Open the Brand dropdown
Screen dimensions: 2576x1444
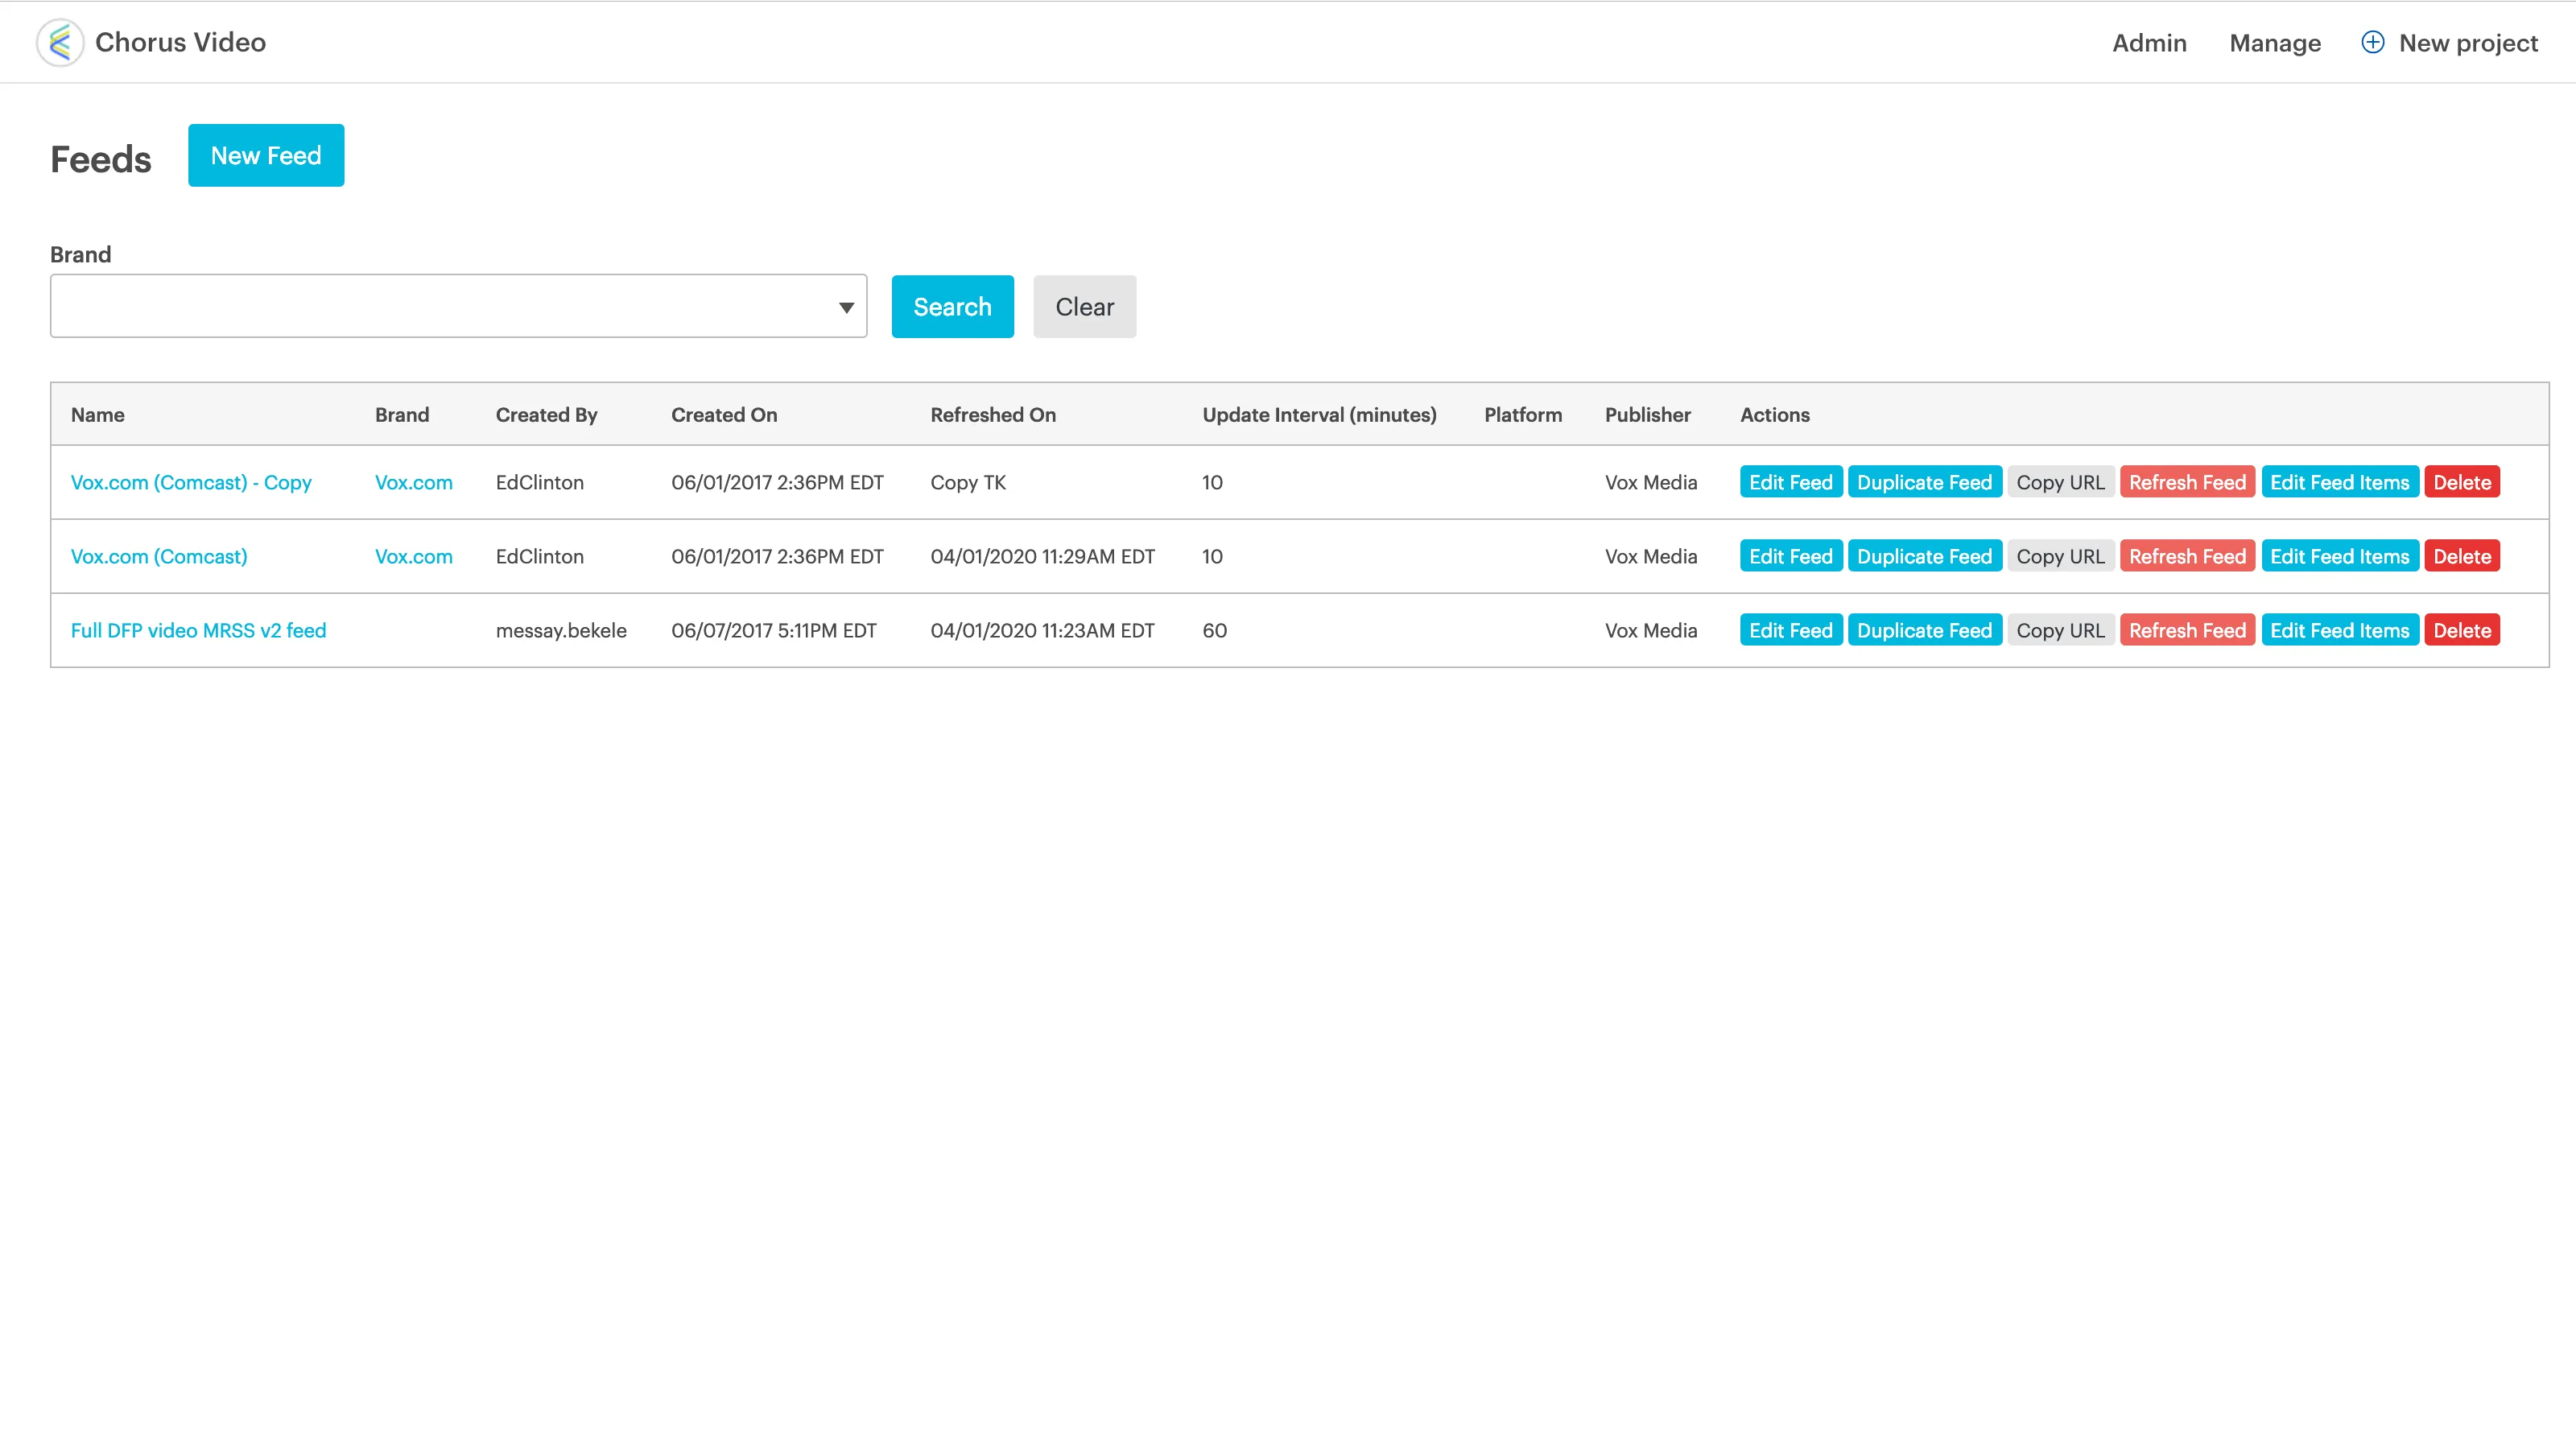click(458, 306)
